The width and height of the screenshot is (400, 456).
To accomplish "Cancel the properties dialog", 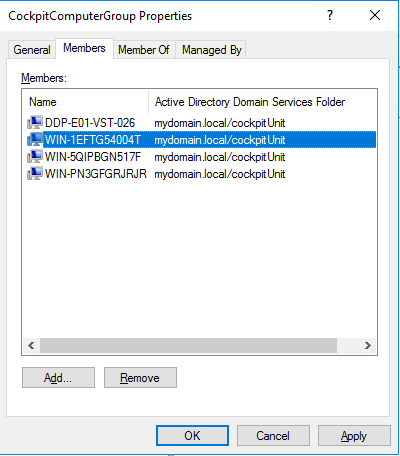I will click(273, 436).
